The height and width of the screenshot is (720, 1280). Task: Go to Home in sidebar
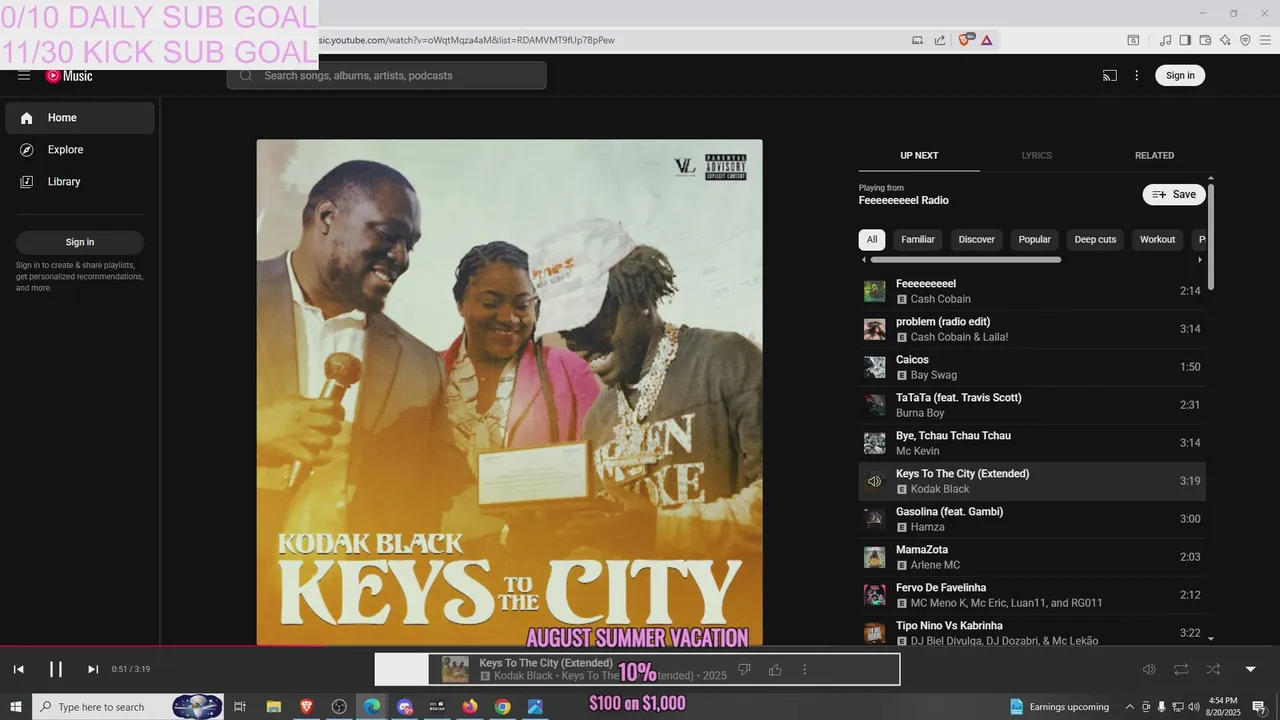tap(80, 118)
